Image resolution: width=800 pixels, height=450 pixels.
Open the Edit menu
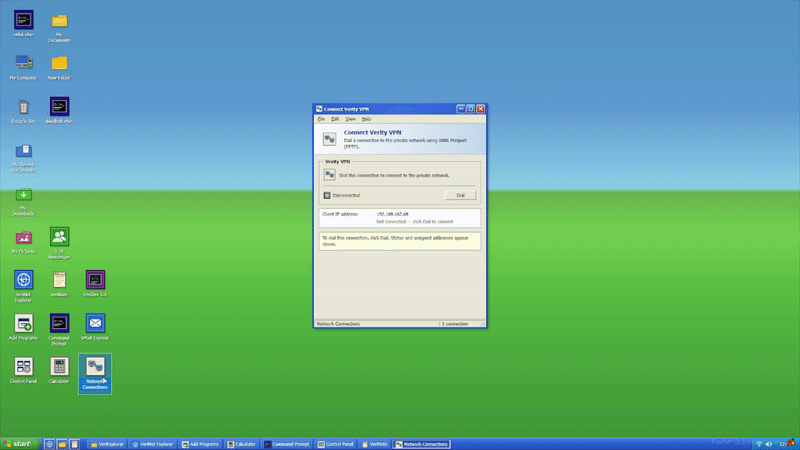point(335,119)
